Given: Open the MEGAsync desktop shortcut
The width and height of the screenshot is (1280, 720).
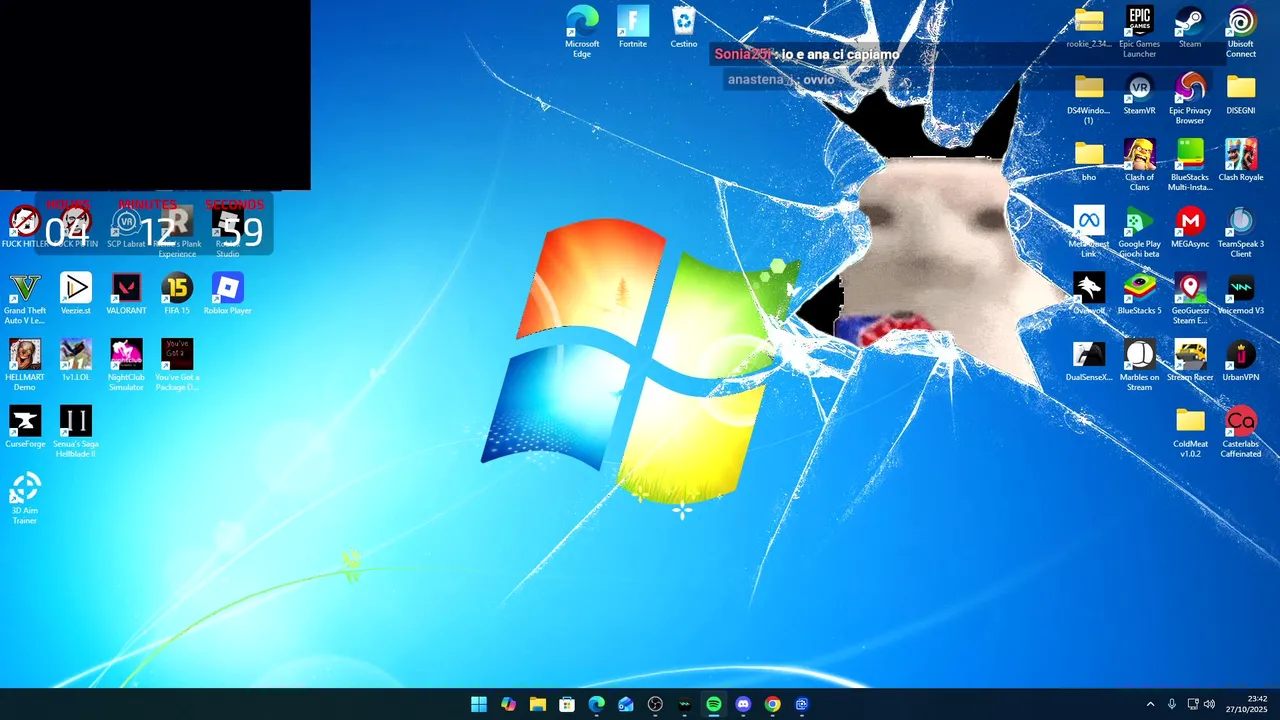Looking at the screenshot, I should (x=1190, y=228).
